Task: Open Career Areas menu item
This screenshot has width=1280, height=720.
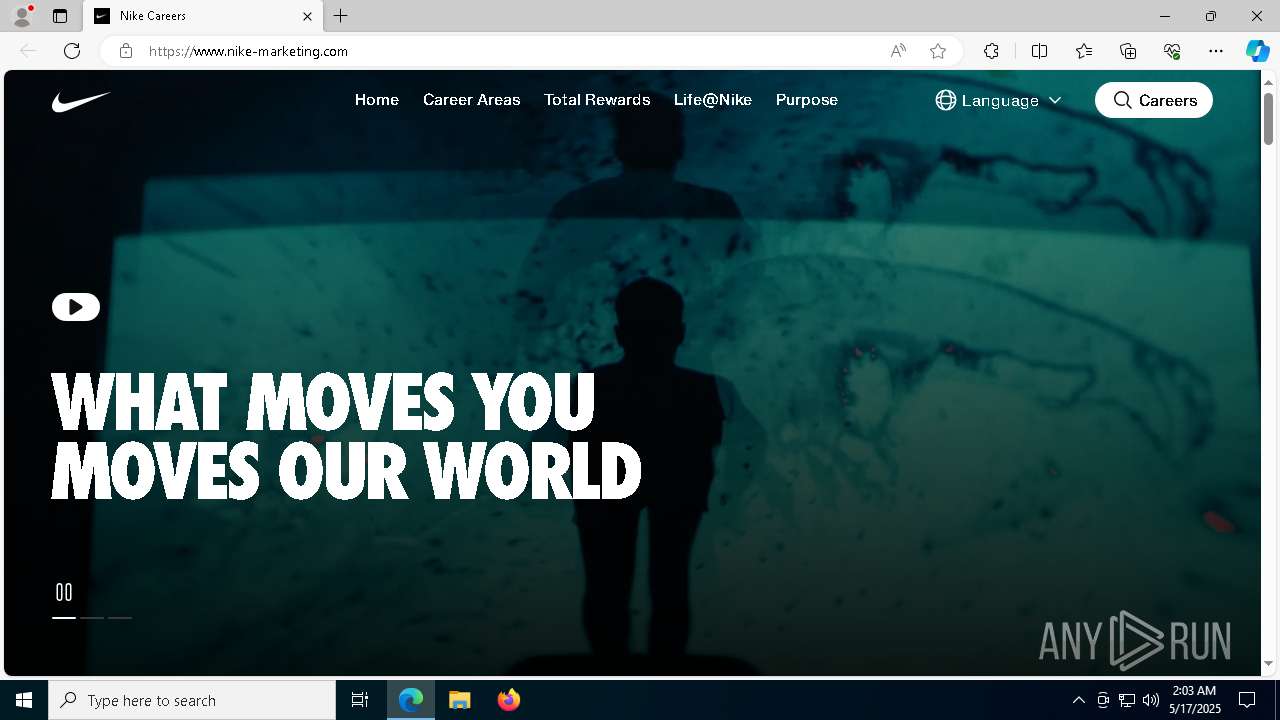Action: [472, 100]
